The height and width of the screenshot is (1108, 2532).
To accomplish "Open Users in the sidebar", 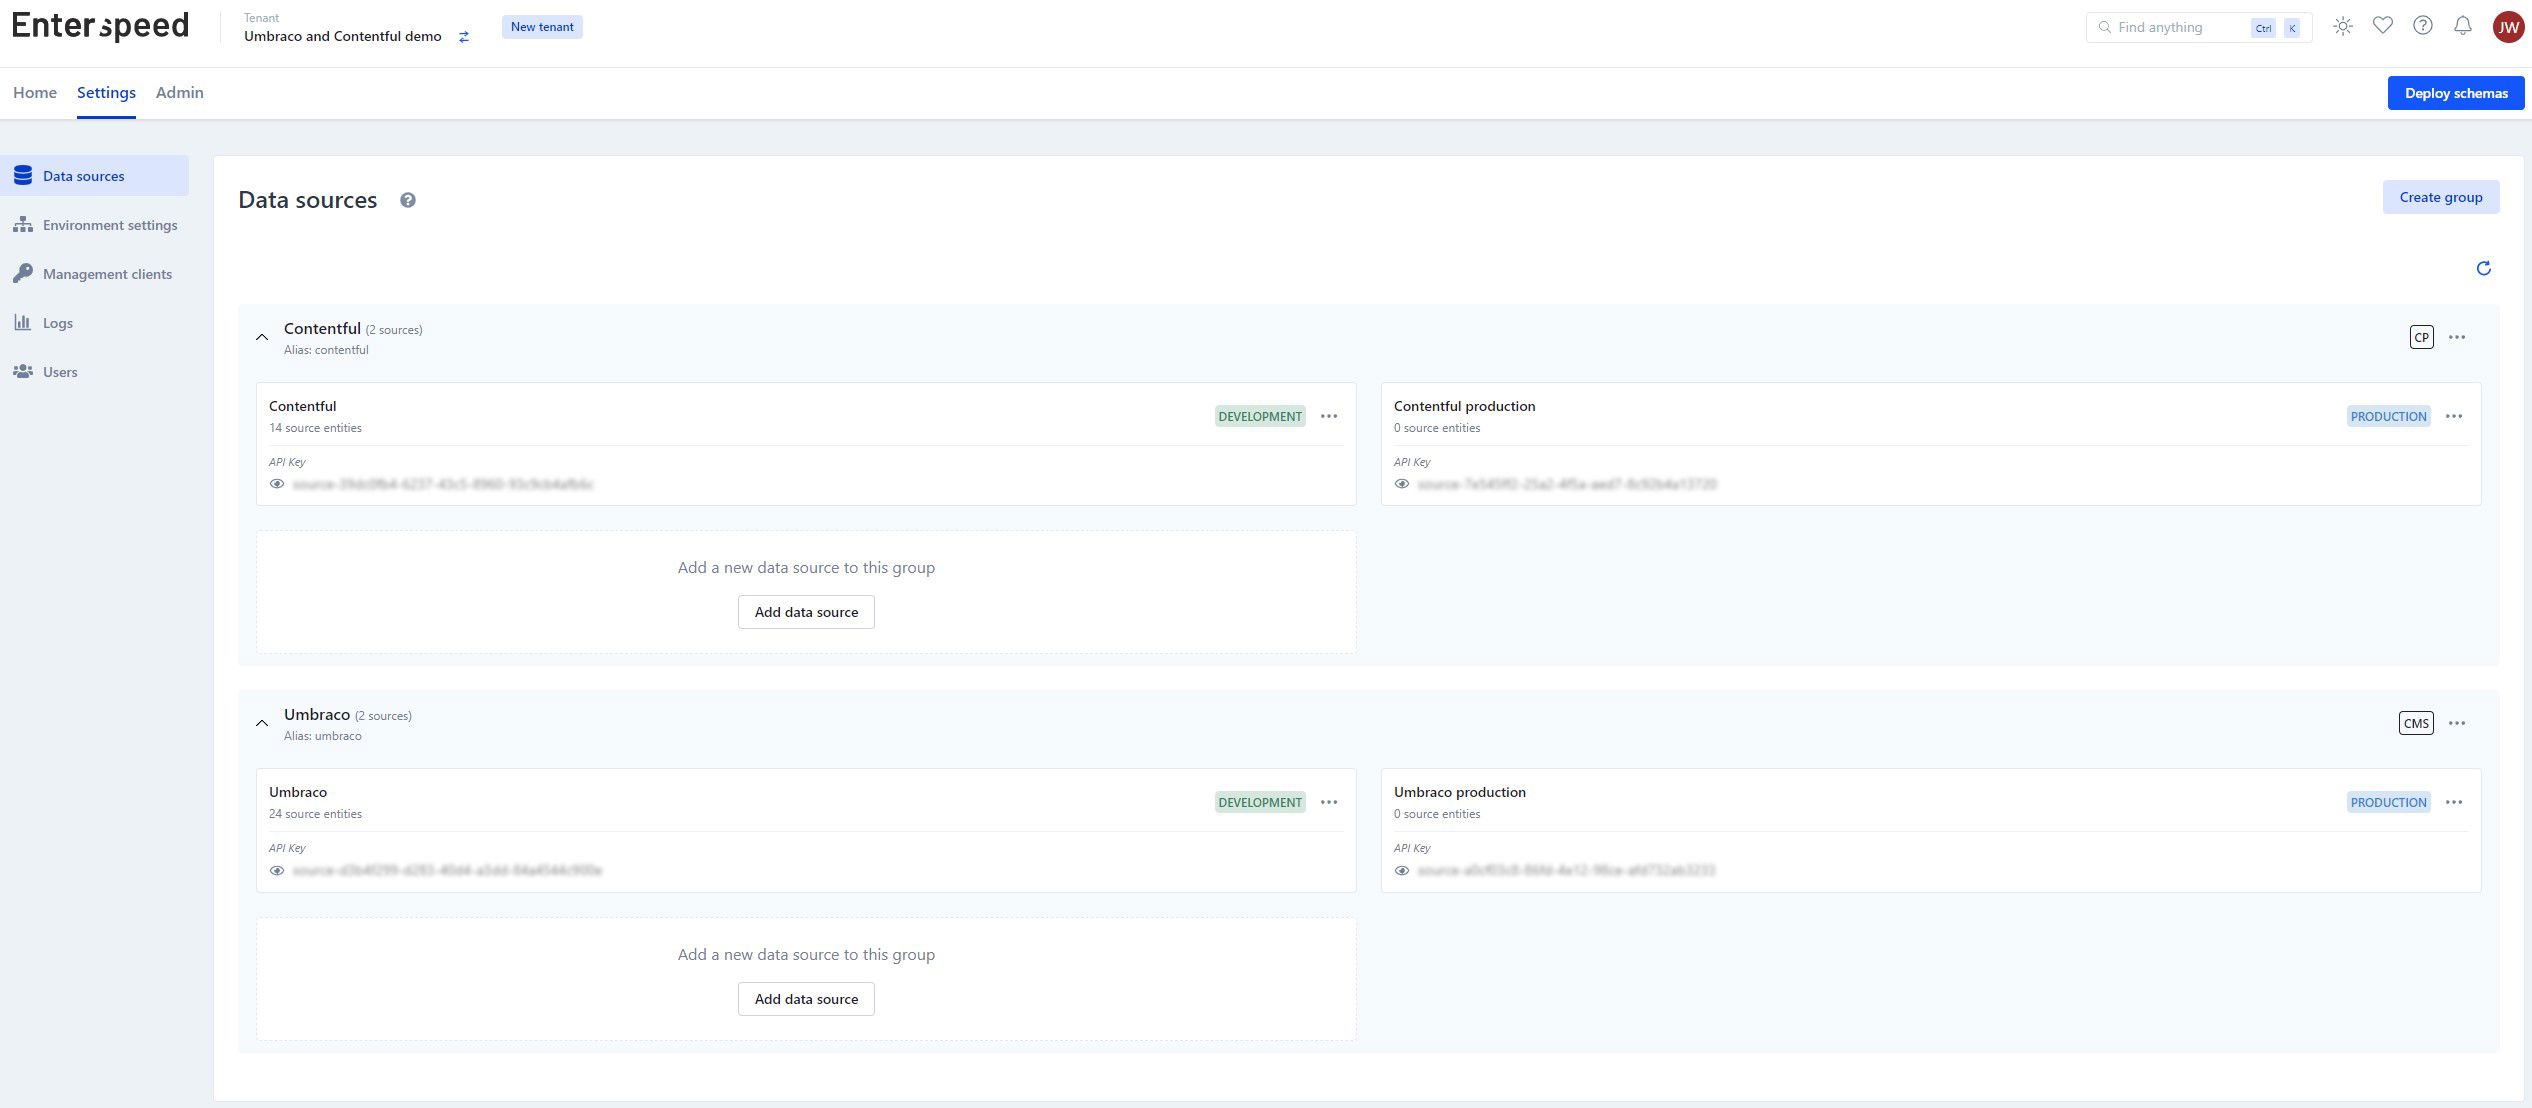I will click(x=94, y=372).
